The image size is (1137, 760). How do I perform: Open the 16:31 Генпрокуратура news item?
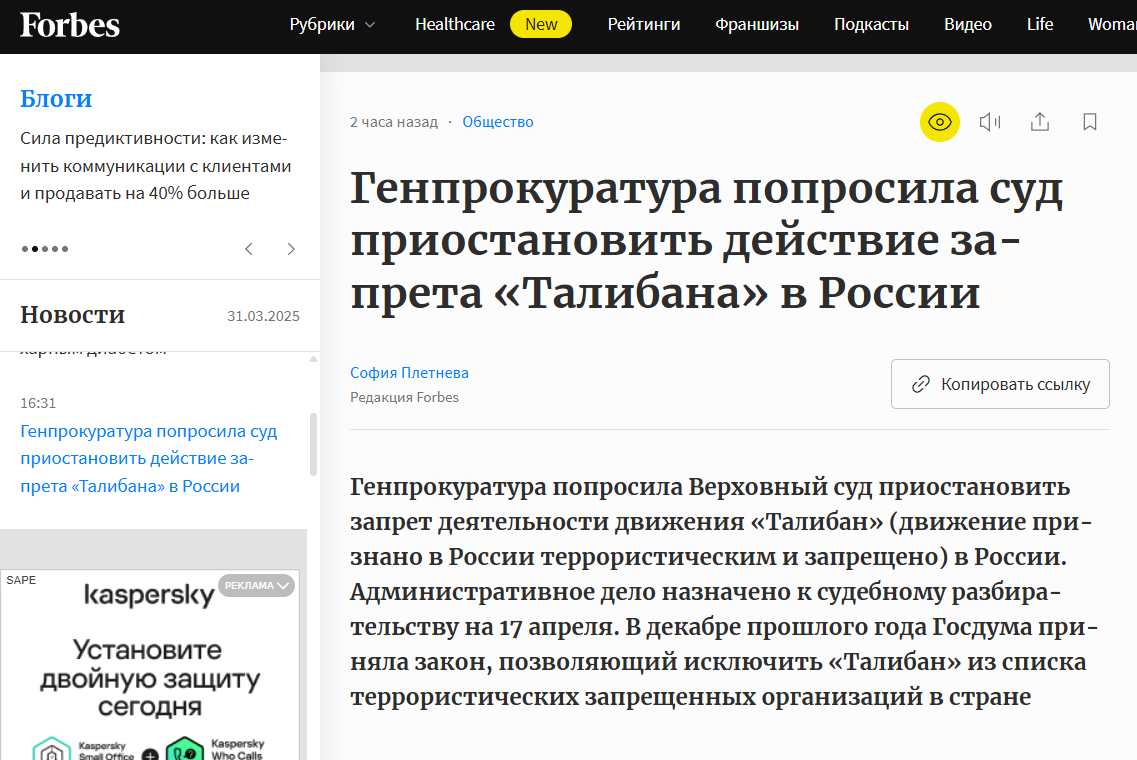[149, 459]
